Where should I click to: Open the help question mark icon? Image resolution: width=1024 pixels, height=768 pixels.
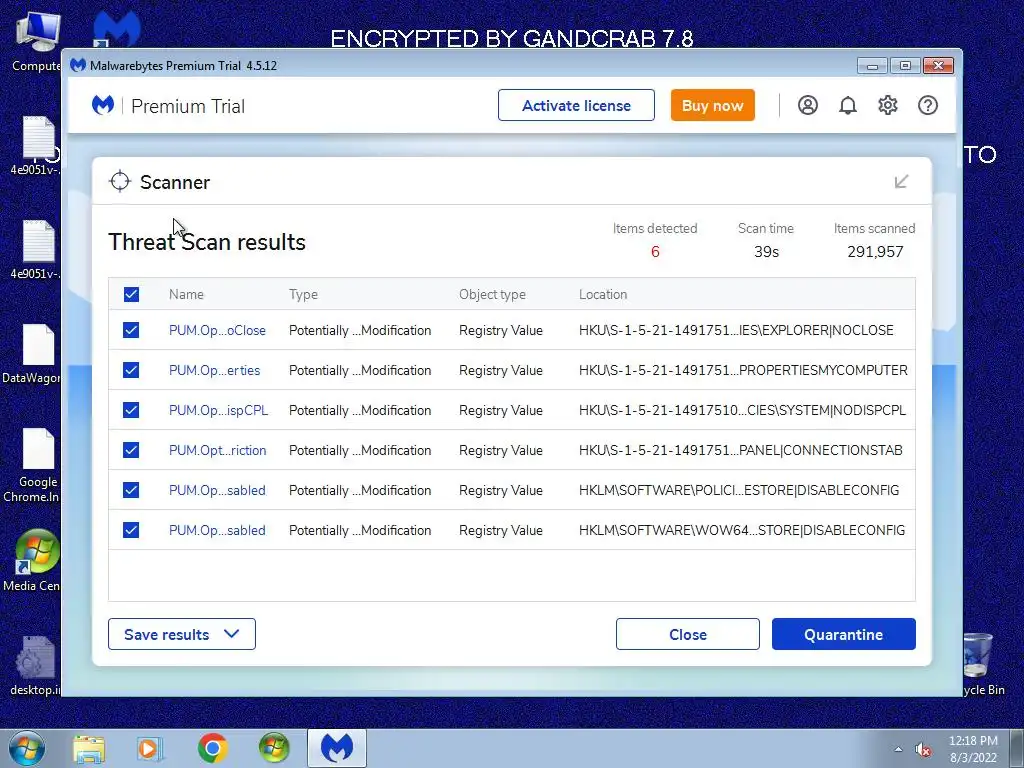(x=927, y=105)
